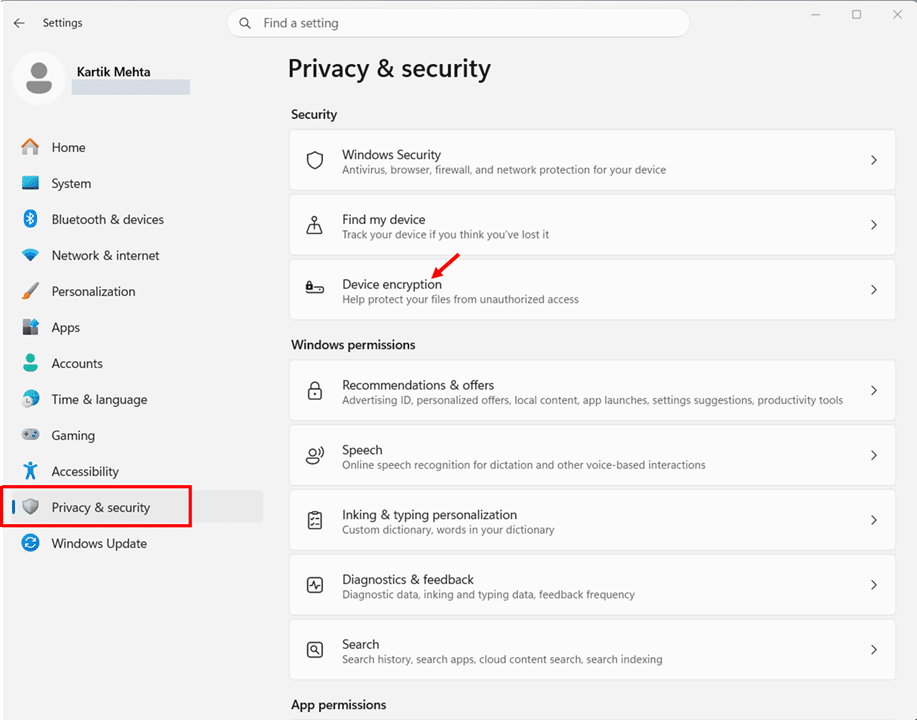Click the Inking & typing personalization icon
This screenshot has height=720, width=917.
pyautogui.click(x=315, y=520)
